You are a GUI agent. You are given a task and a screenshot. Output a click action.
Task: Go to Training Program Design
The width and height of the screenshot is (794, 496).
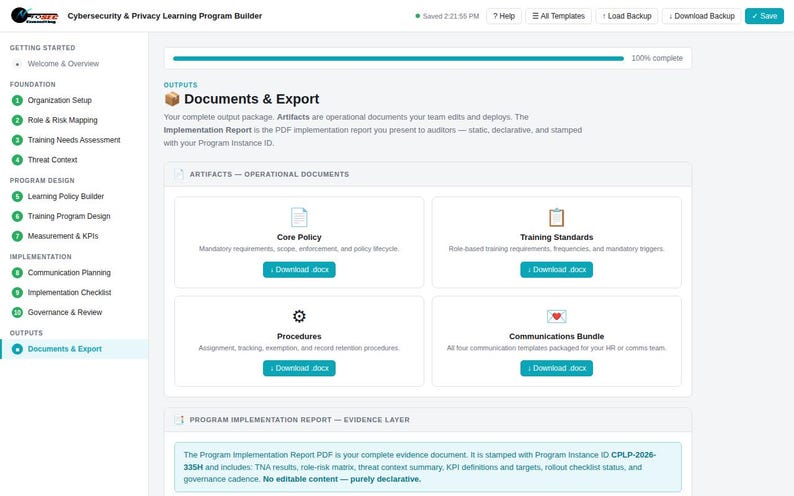[x=74, y=216]
